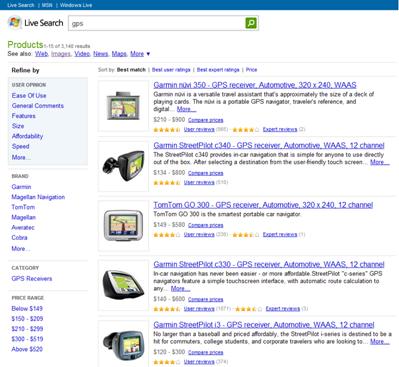Sort results by Price
The width and height of the screenshot is (399, 367).
coord(251,70)
